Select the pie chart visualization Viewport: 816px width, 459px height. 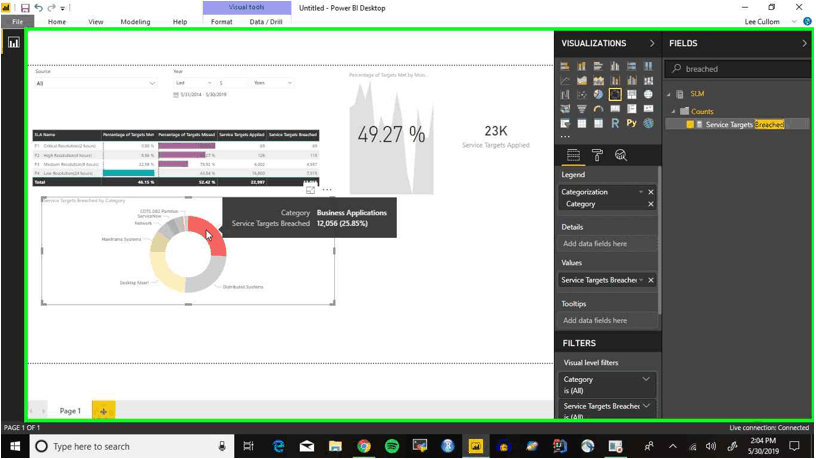click(598, 95)
